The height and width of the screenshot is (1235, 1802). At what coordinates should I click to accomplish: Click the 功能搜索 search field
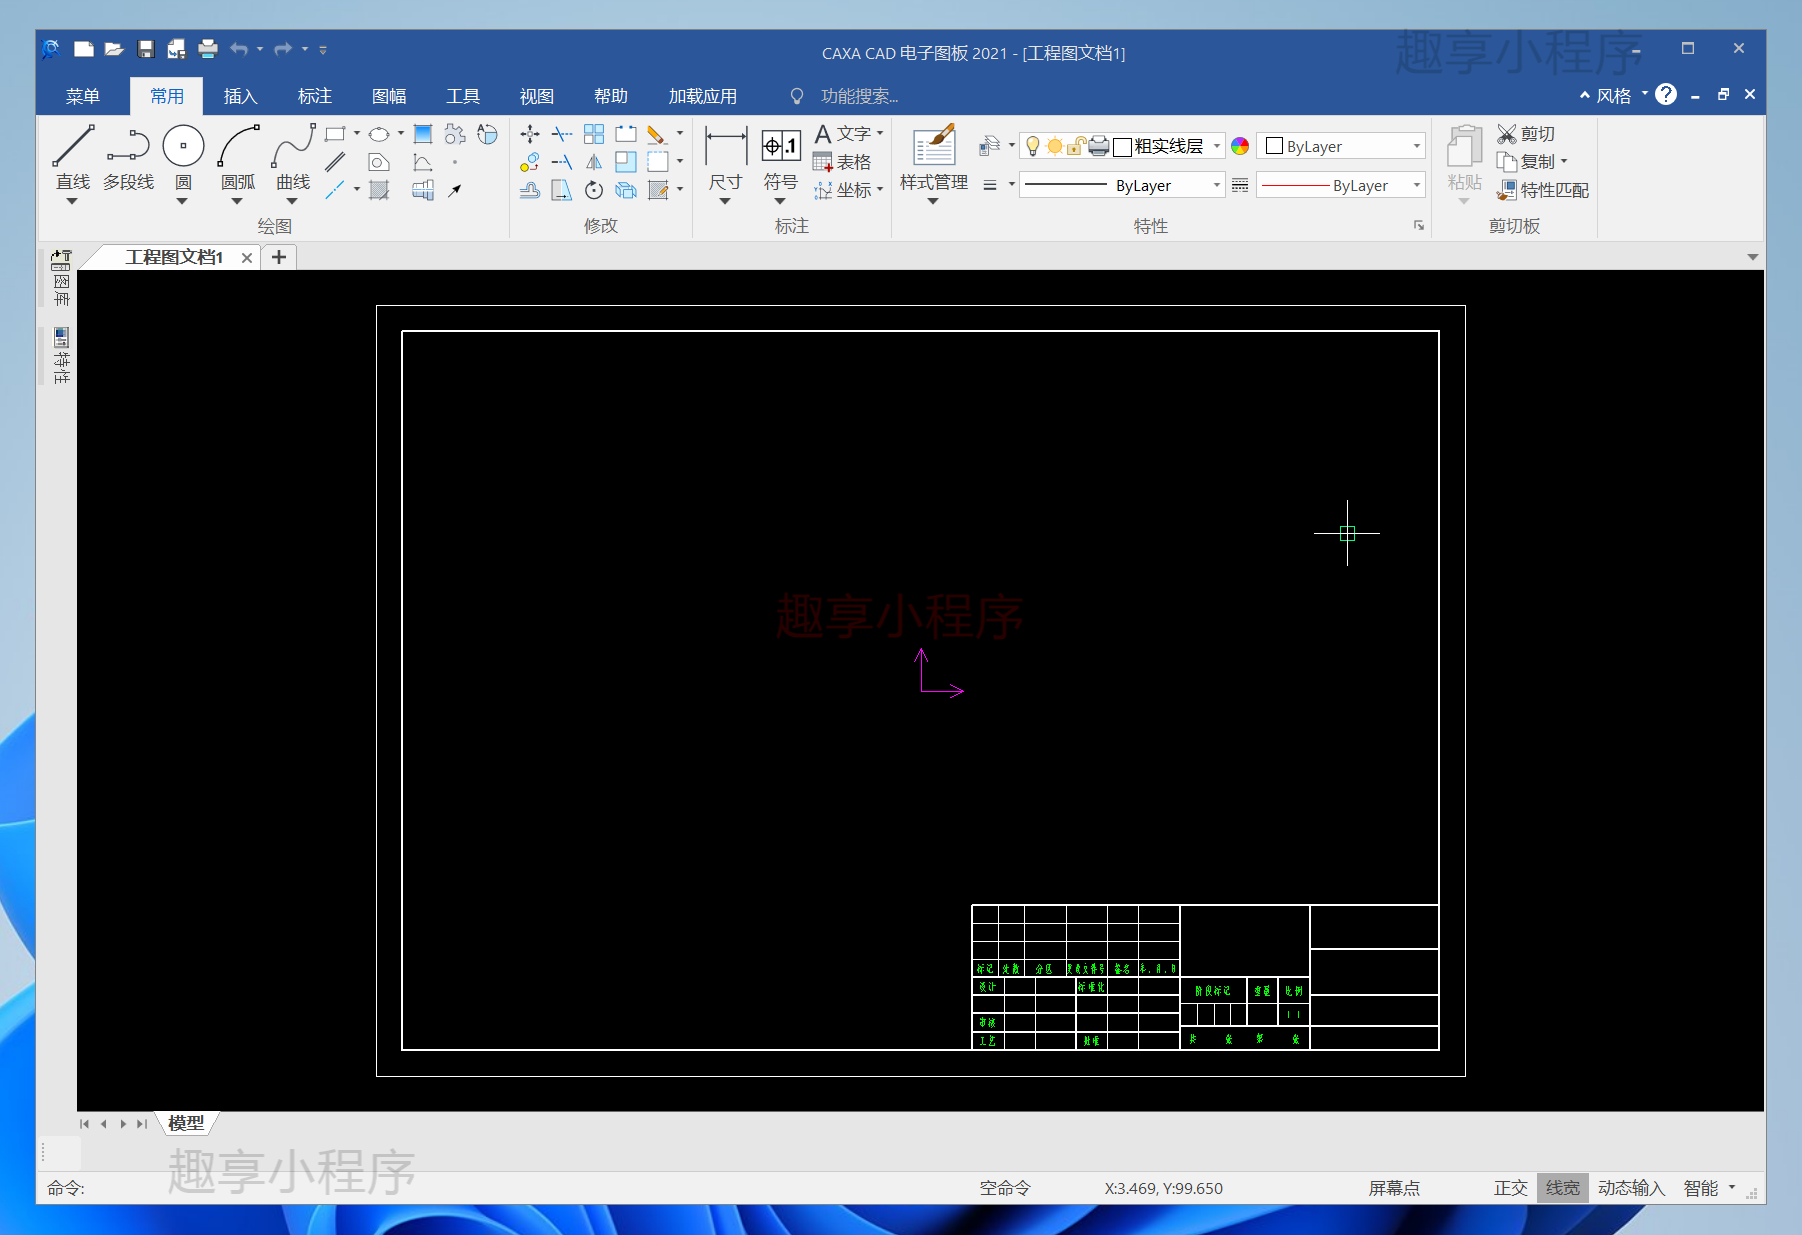tap(859, 96)
